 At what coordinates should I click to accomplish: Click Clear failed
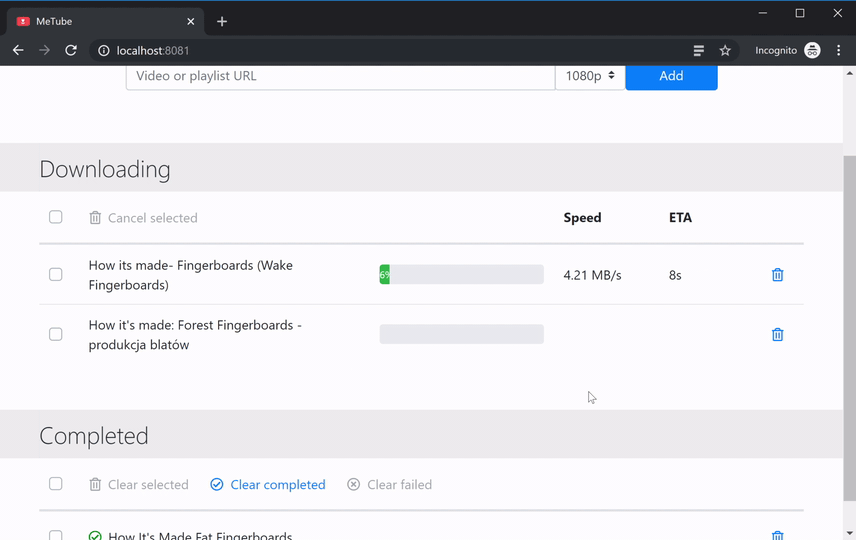(389, 484)
